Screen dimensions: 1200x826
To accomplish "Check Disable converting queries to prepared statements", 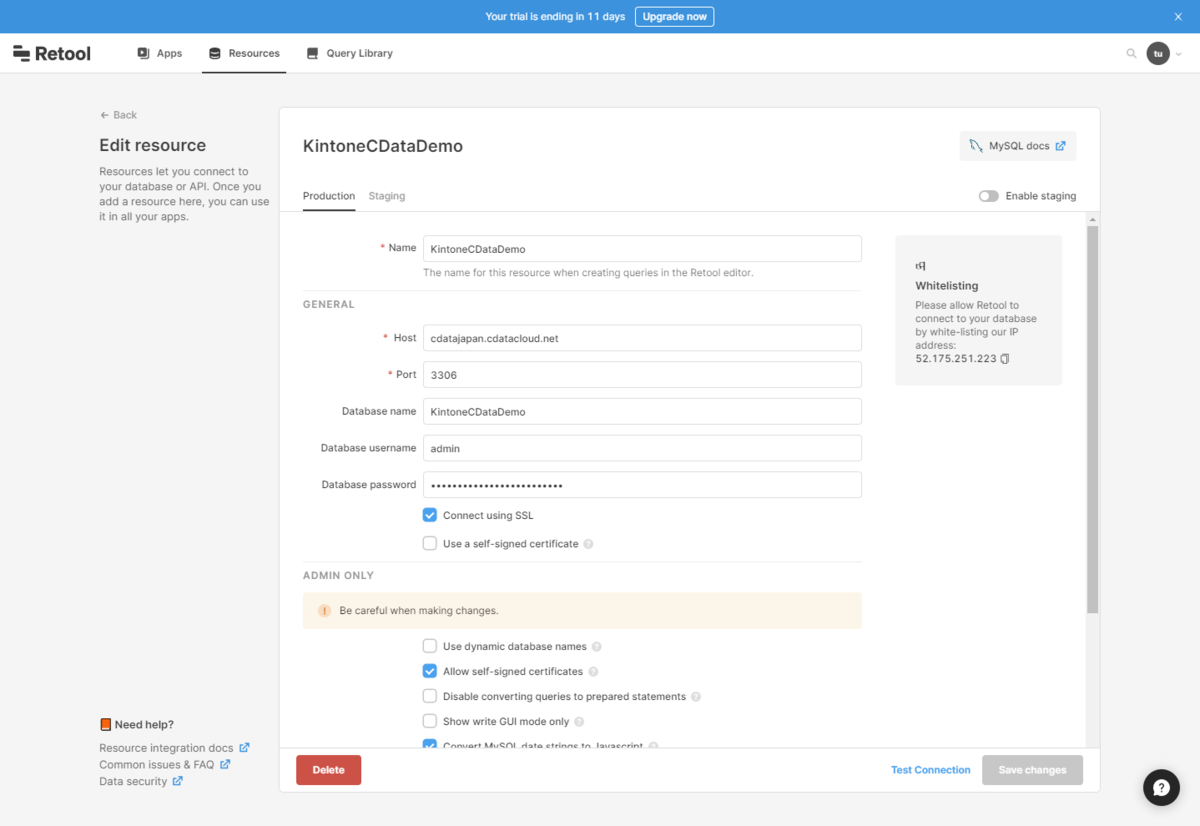I will pos(430,696).
